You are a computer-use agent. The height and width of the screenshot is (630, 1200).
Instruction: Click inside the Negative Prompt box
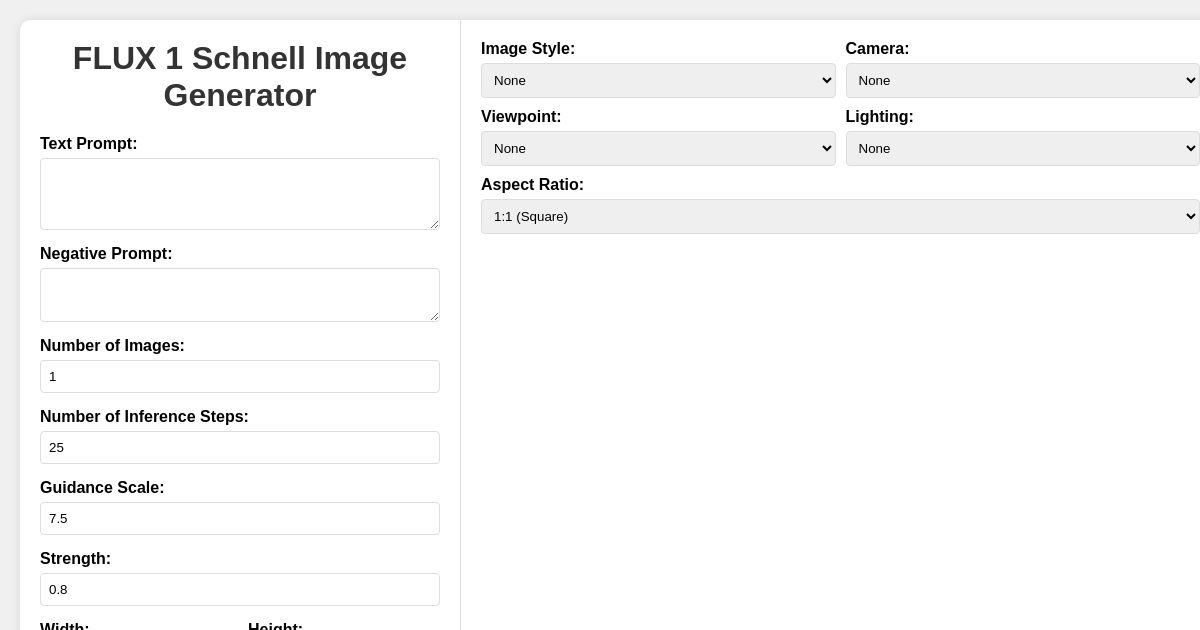point(240,294)
